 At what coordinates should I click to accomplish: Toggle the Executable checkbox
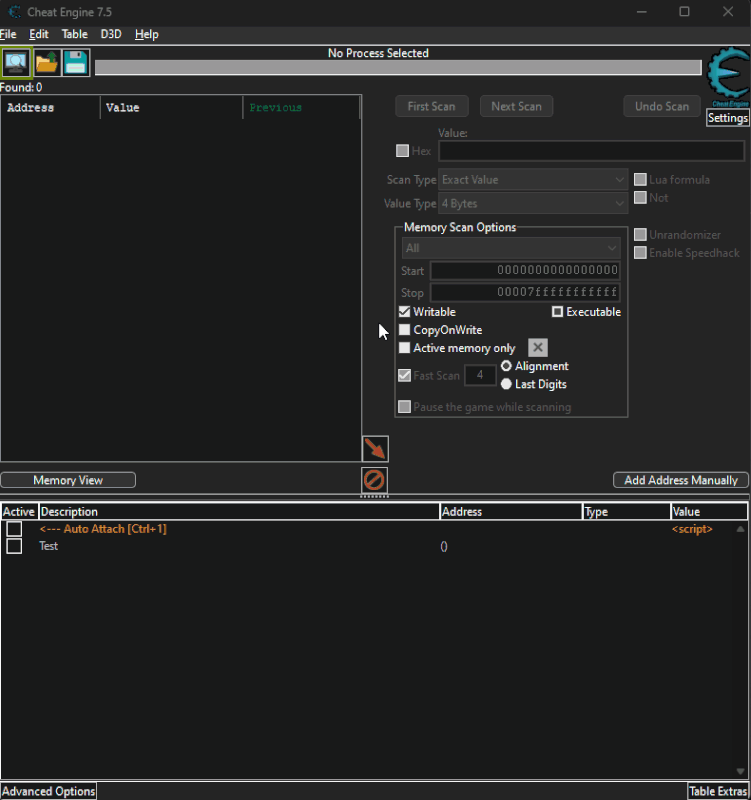coord(557,312)
